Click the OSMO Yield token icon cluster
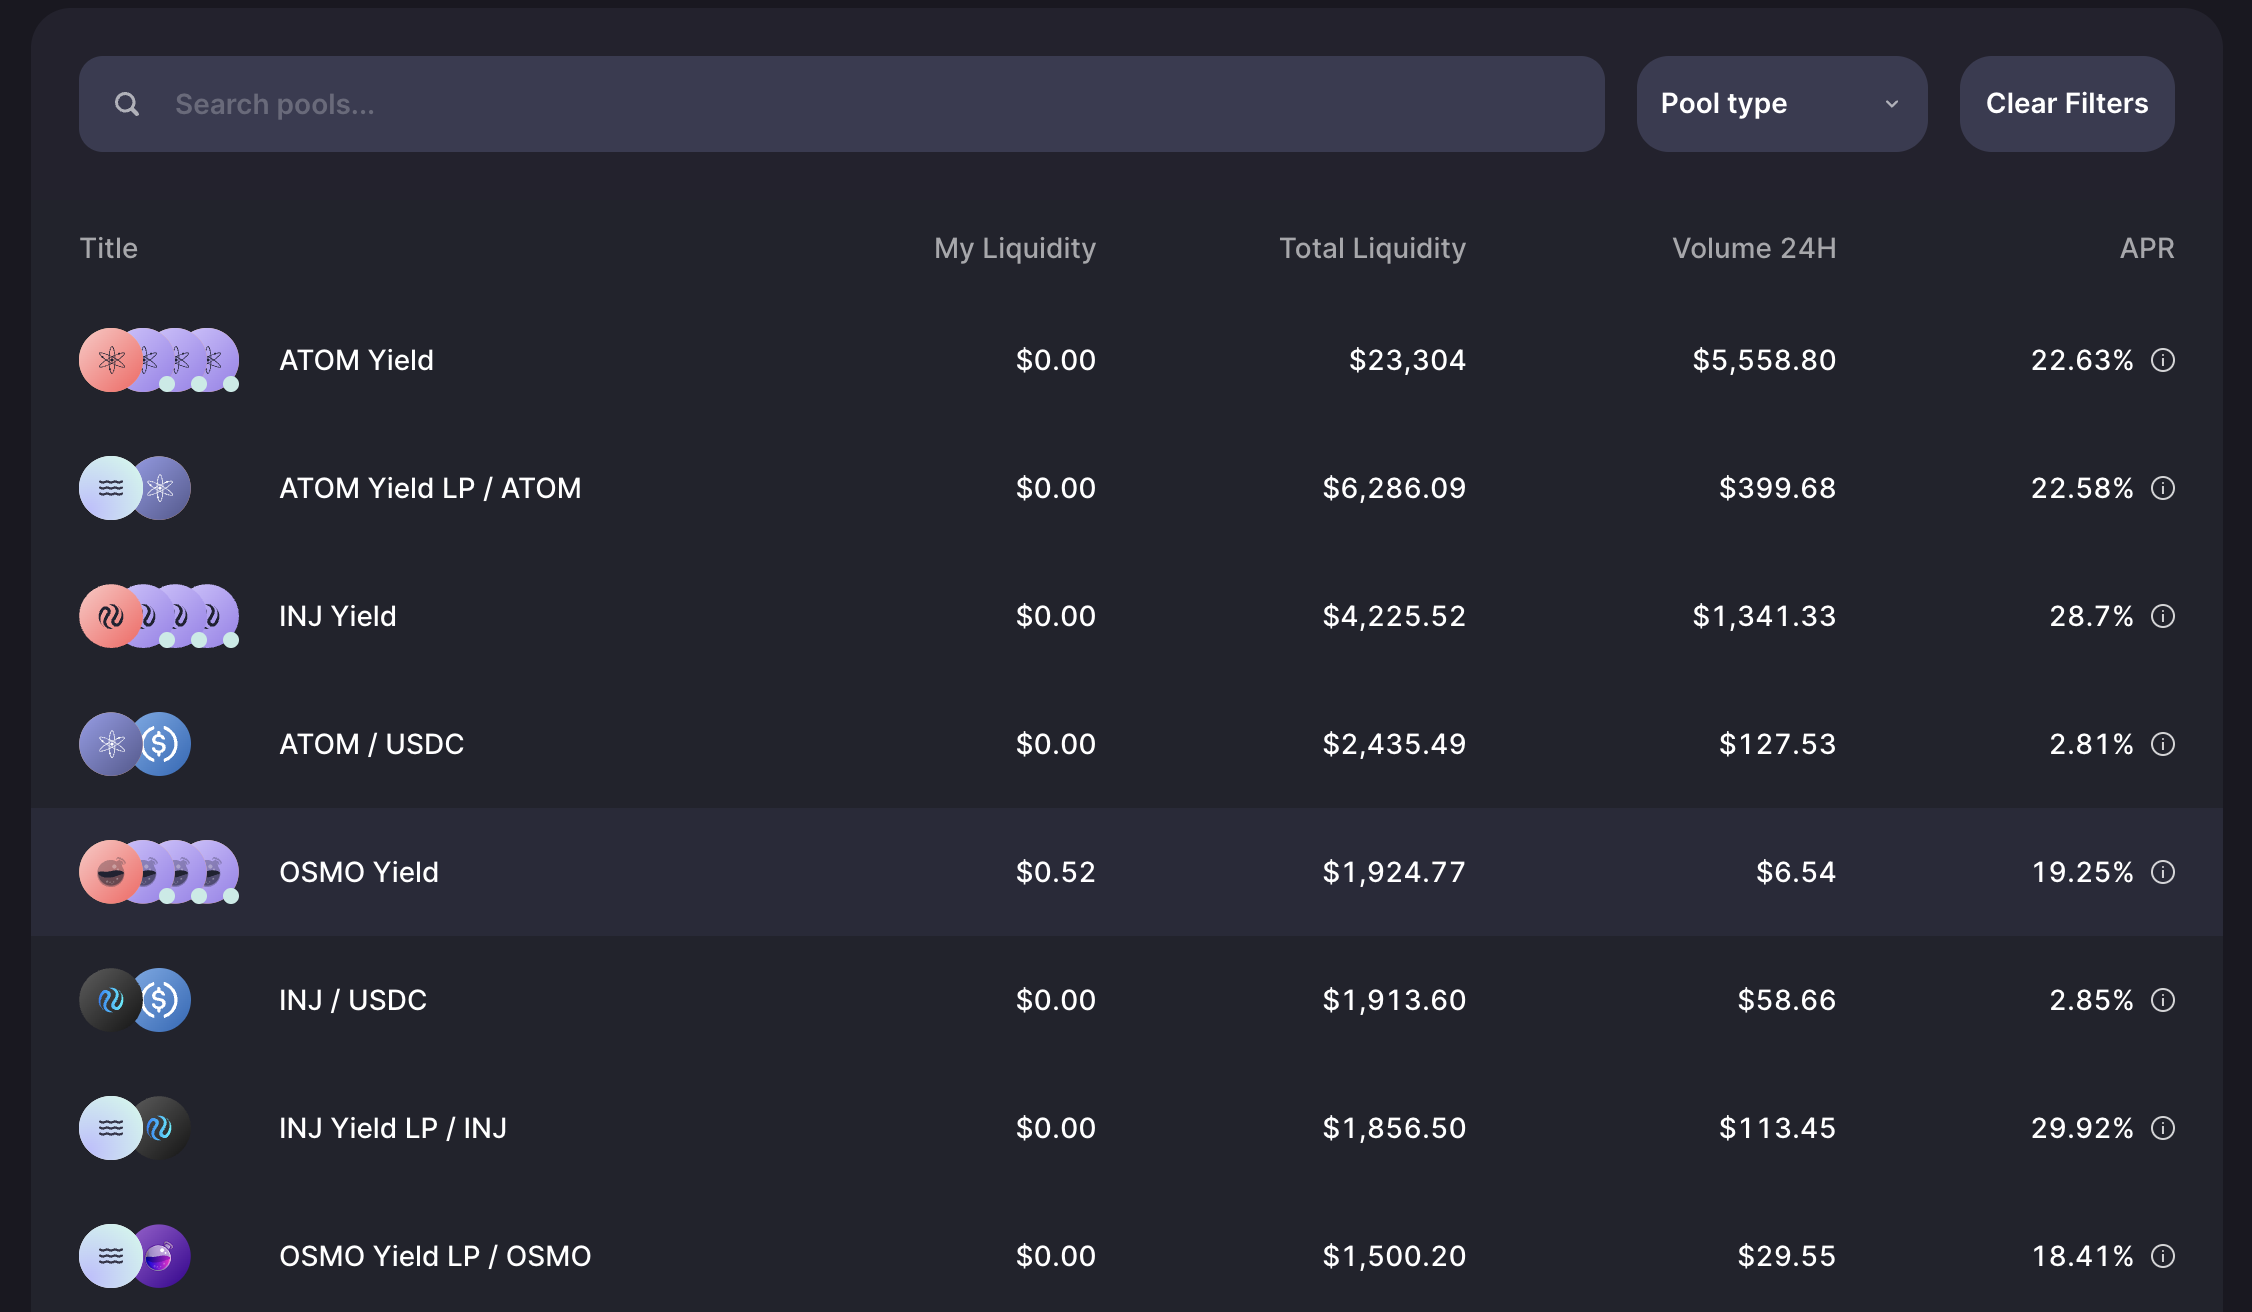This screenshot has width=2252, height=1312. point(159,872)
